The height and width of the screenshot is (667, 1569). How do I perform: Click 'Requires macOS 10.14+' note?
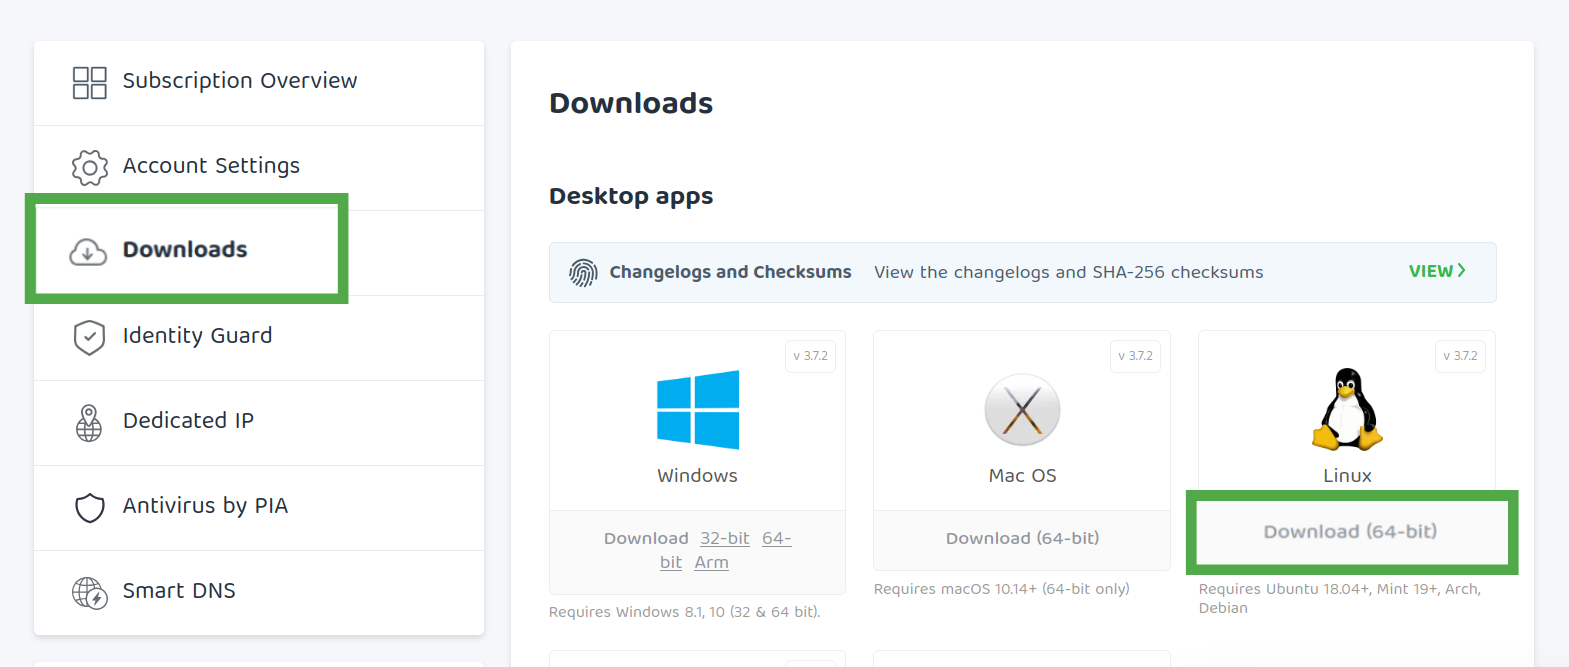tap(1002, 589)
